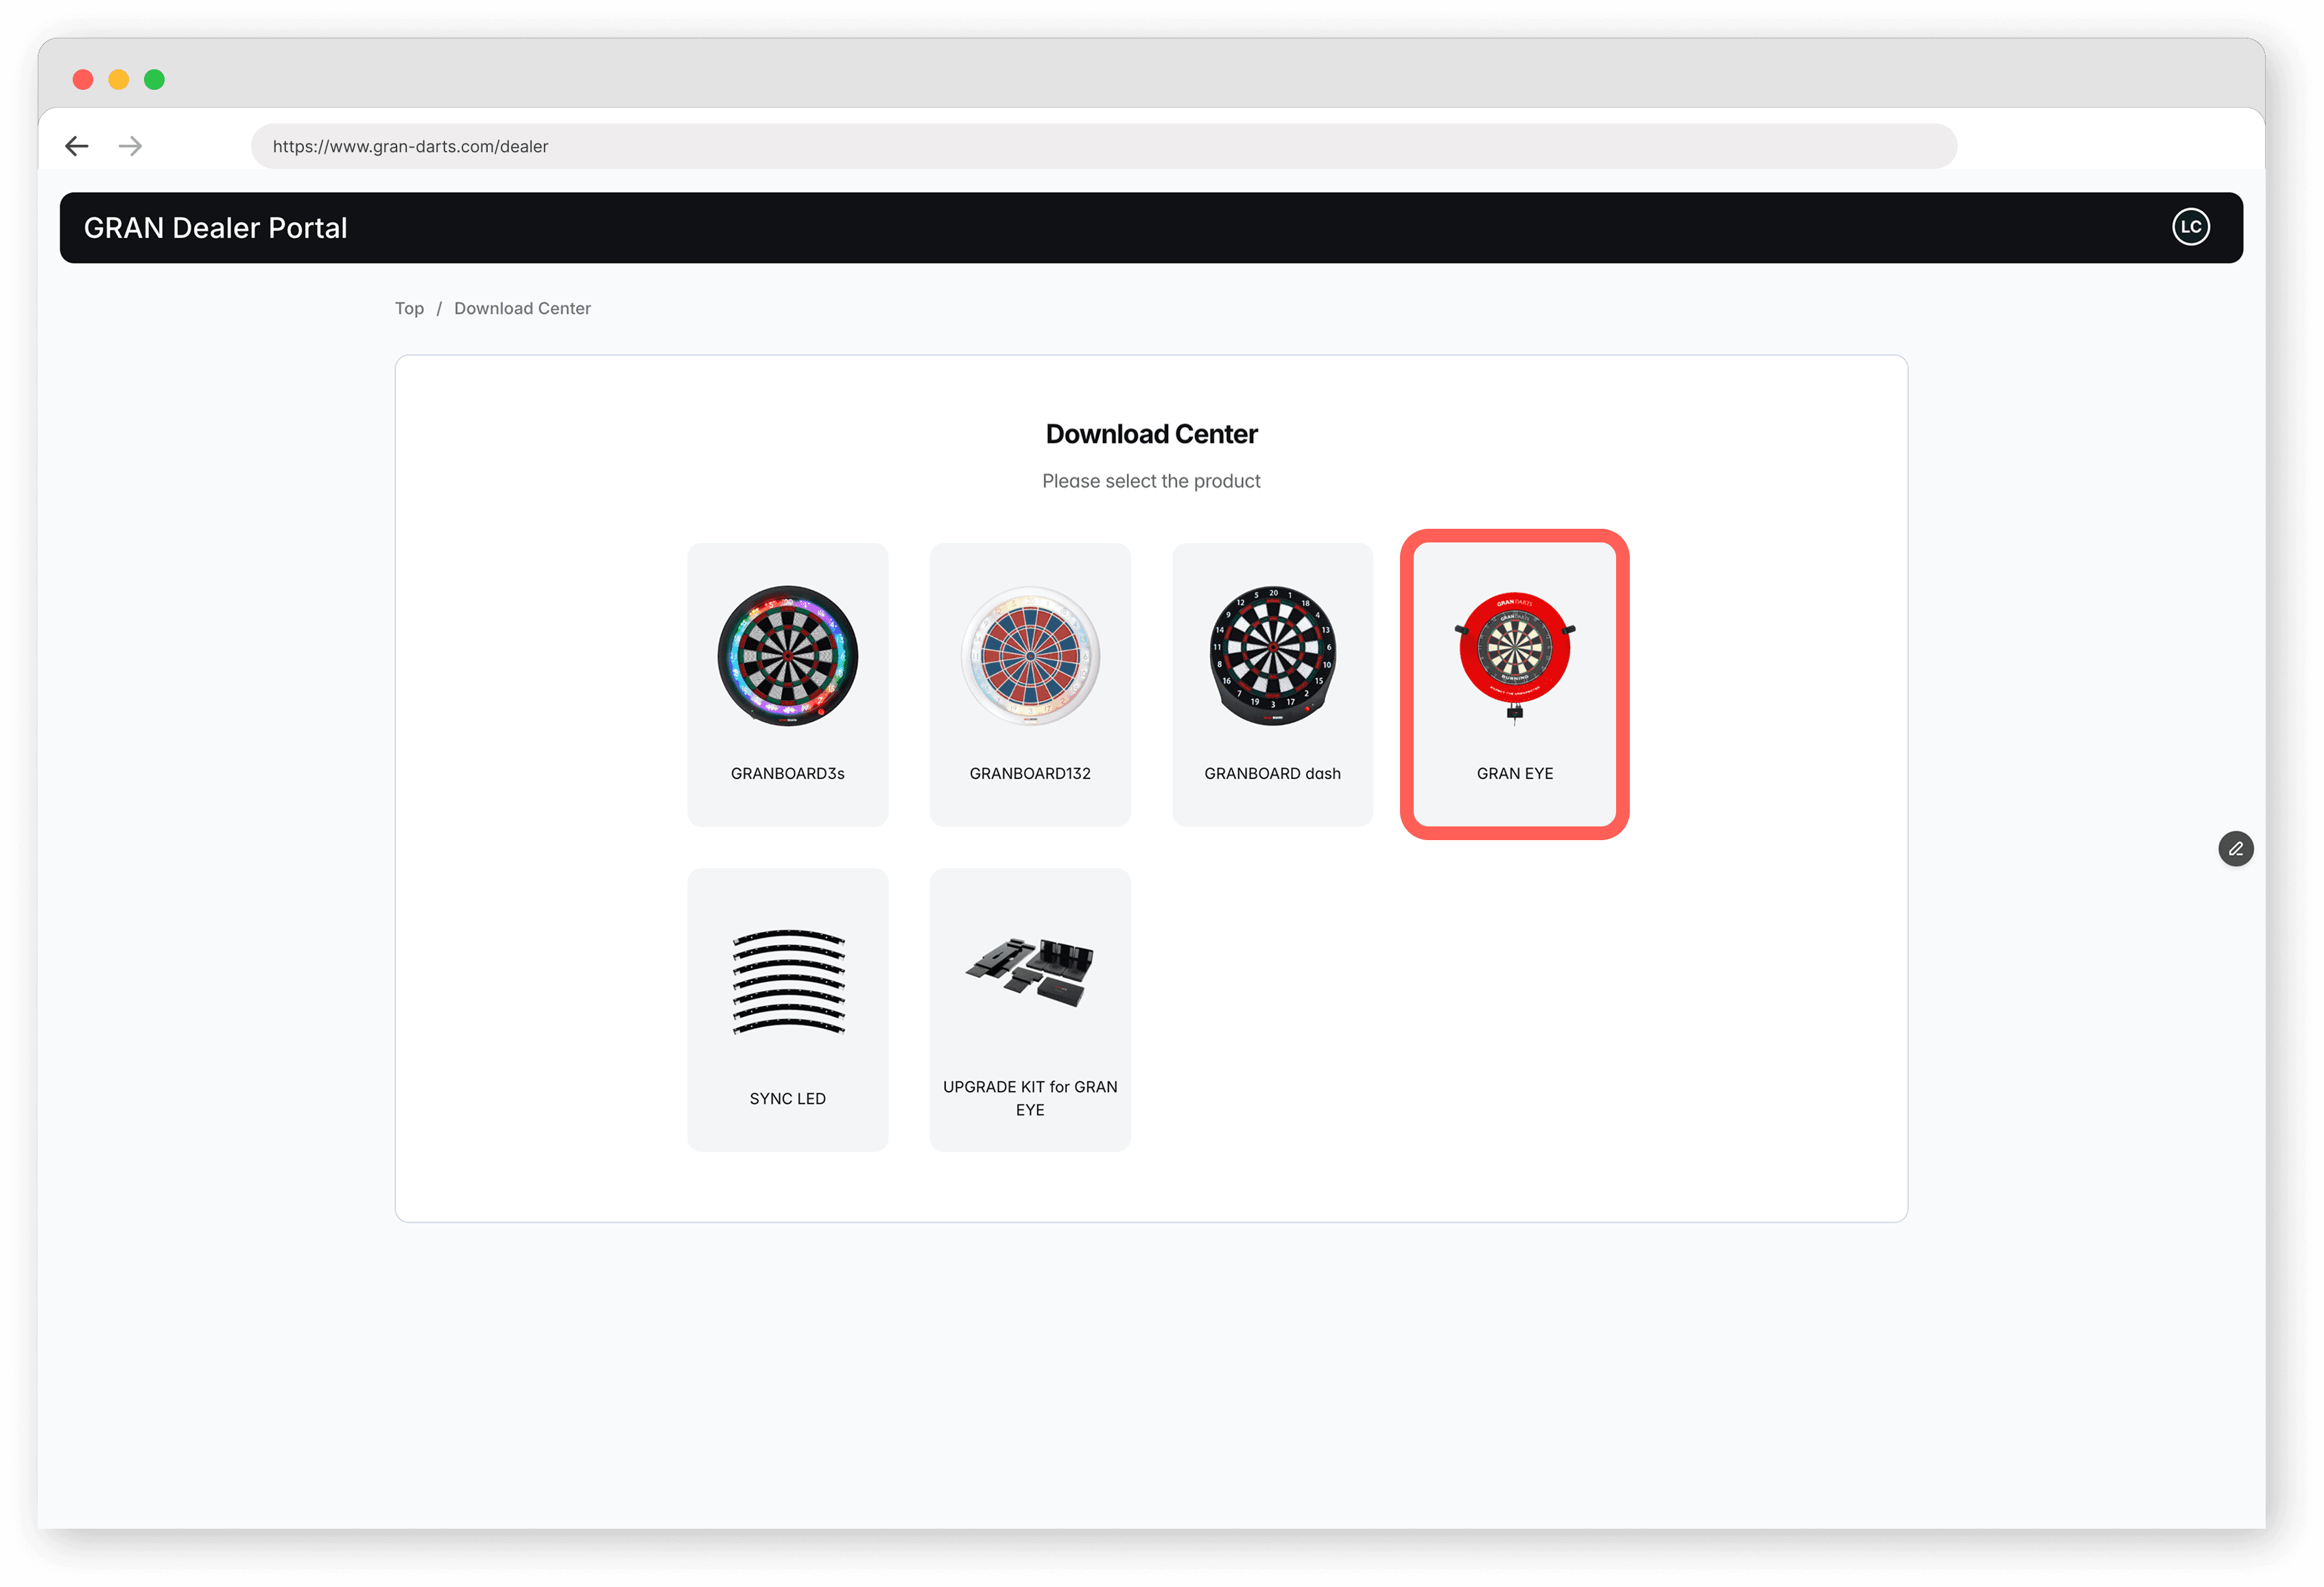Image resolution: width=2324 pixels, height=1587 pixels.
Task: Click the green maximize window button
Action: click(x=154, y=80)
